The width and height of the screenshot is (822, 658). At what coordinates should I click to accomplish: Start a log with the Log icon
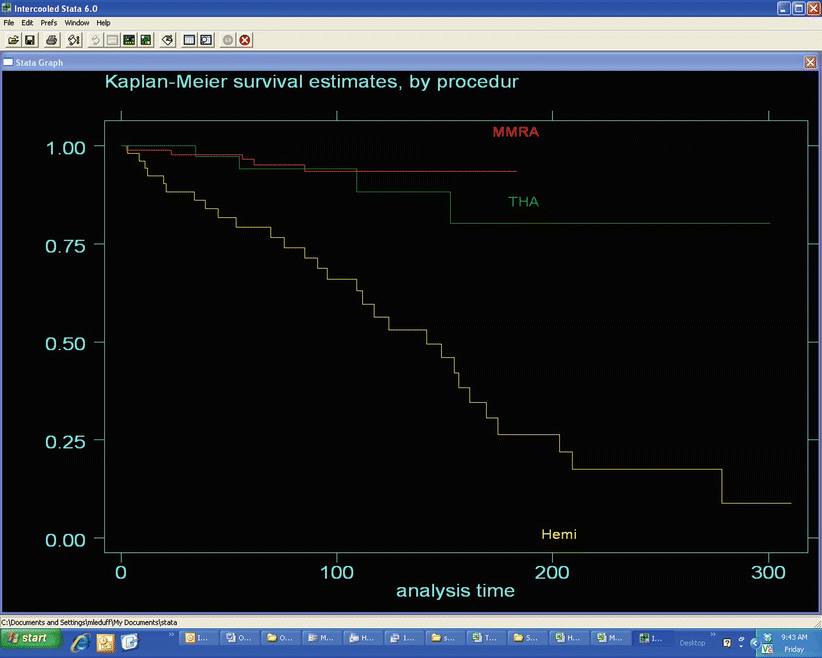(x=74, y=40)
